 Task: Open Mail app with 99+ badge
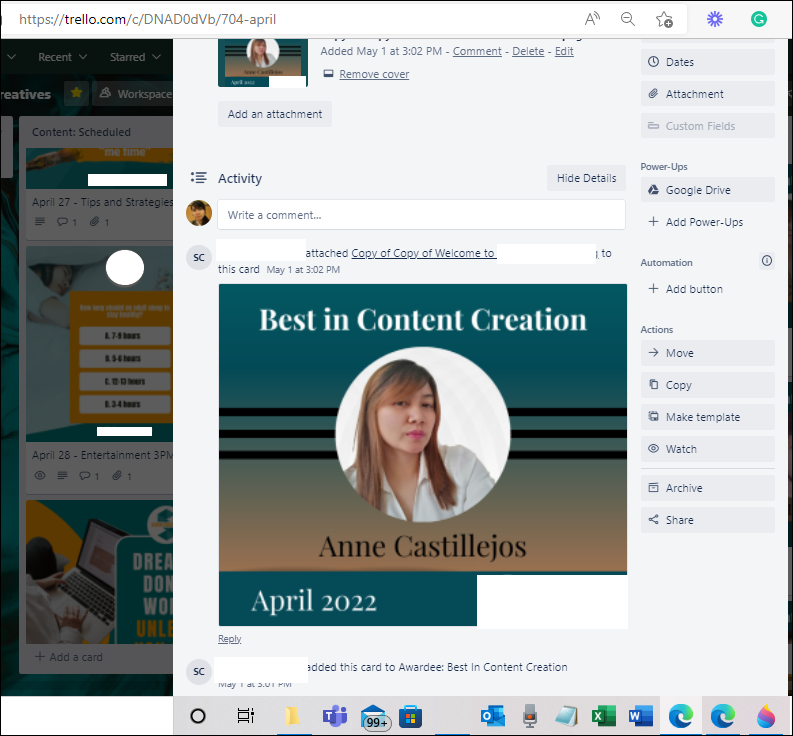click(375, 717)
